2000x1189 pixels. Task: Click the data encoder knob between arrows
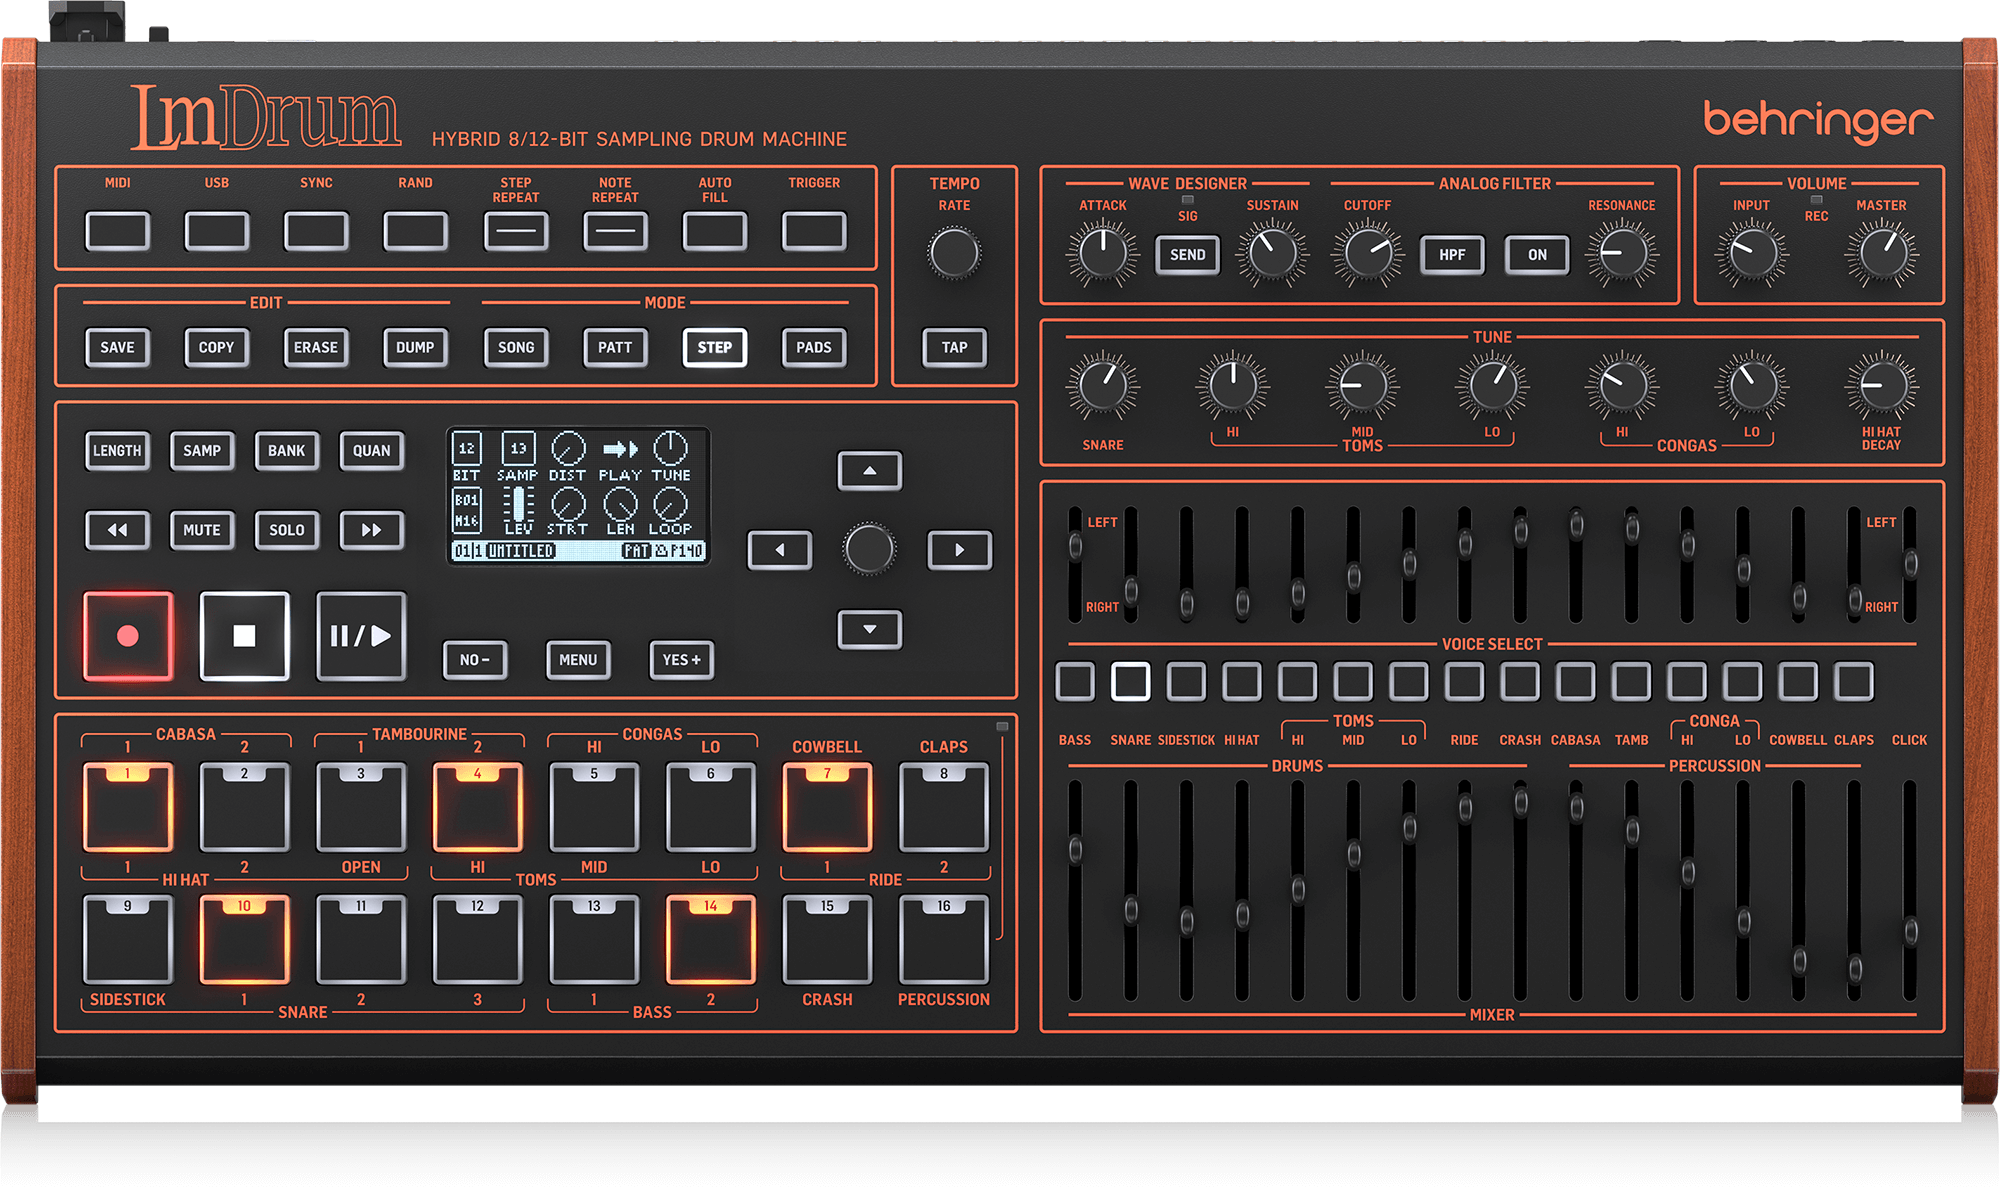(870, 549)
